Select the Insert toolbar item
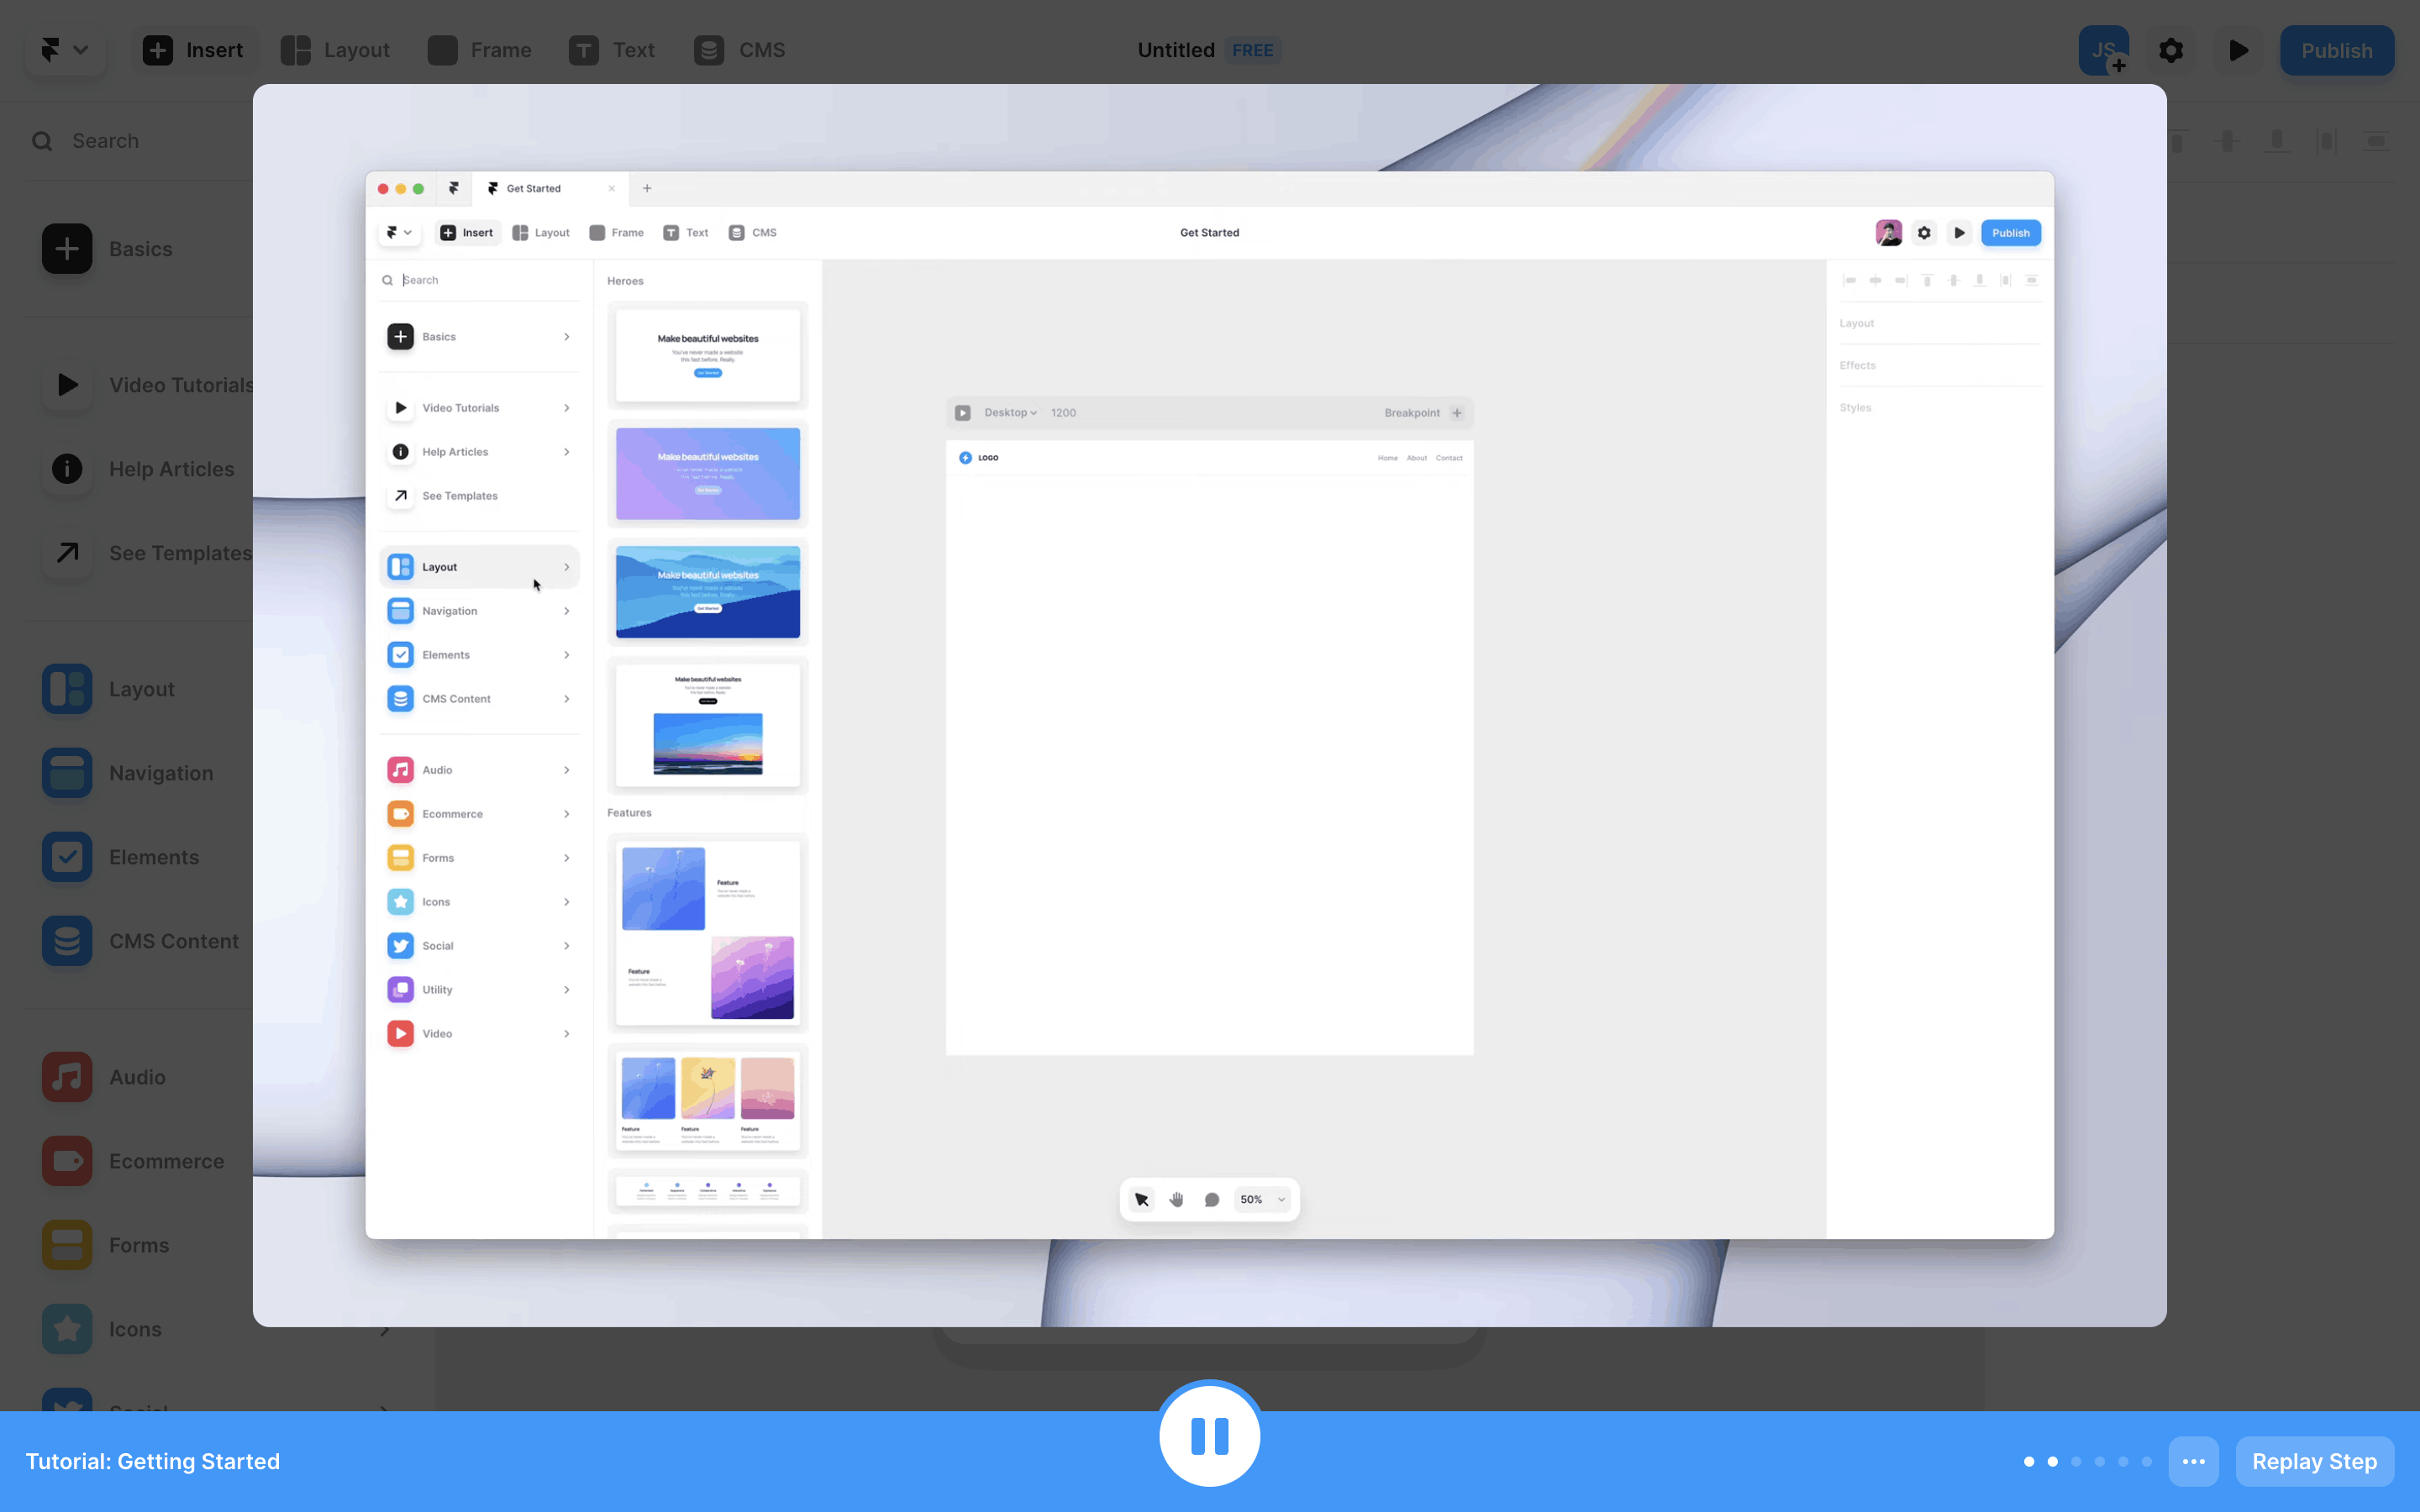Image resolution: width=2420 pixels, height=1512 pixels. (x=193, y=50)
